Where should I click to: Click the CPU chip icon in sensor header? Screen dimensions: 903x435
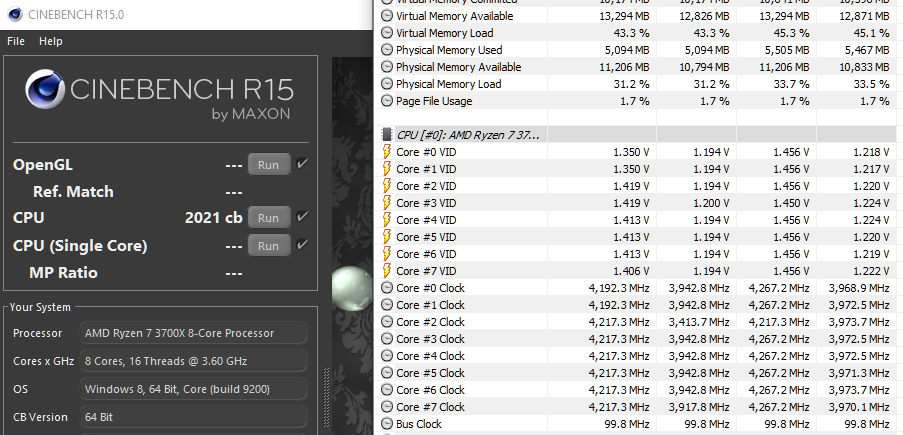click(387, 135)
